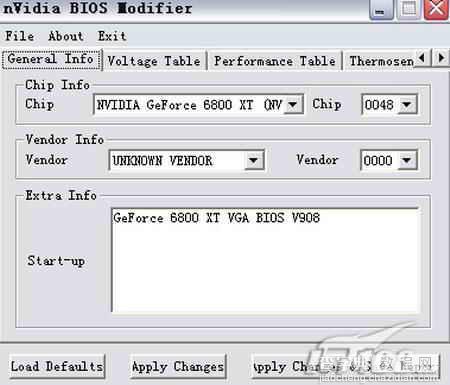Expand the NVIDIA GeForce 6800 XT chip dropdown
Image resolution: width=450 pixels, height=385 pixels.
(293, 105)
